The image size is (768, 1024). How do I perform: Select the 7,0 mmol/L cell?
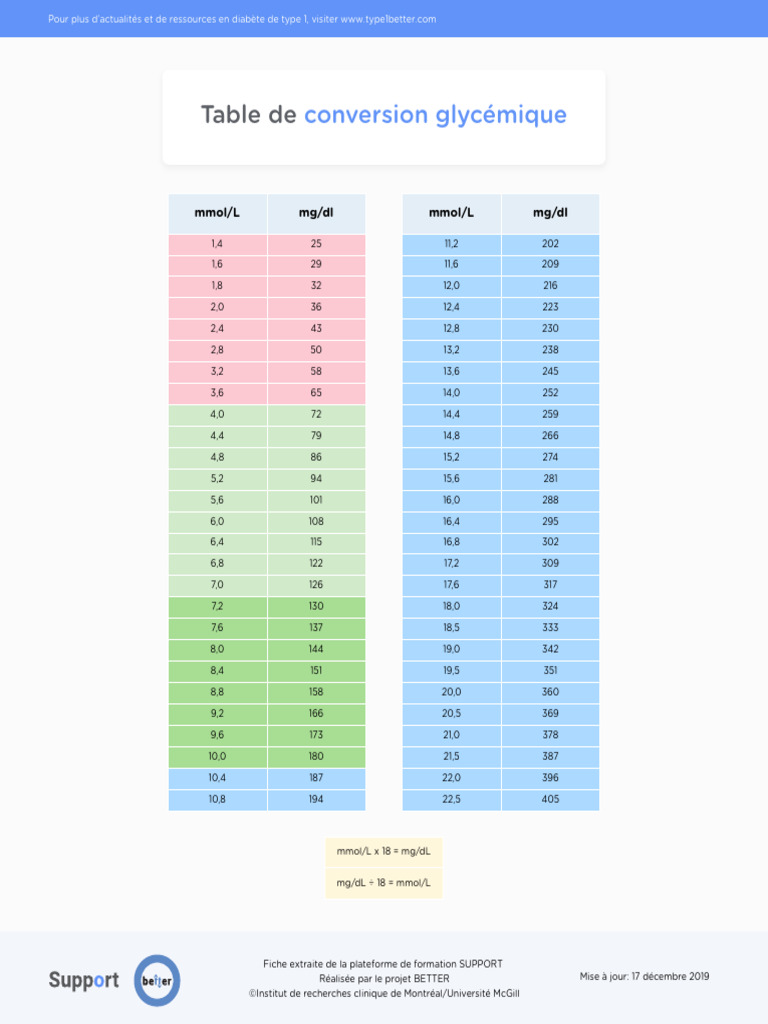tap(217, 585)
